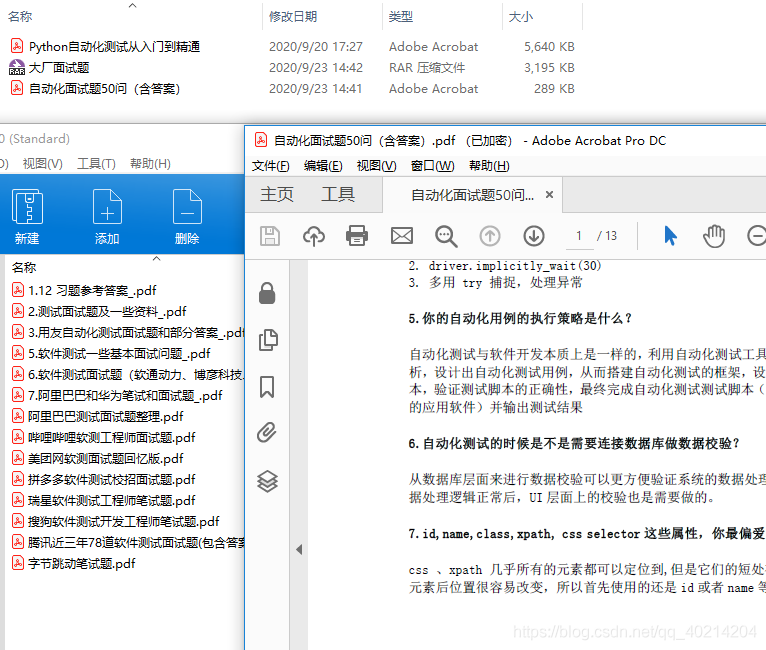
Task: Print the PDF with printer icon
Action: pos(357,236)
